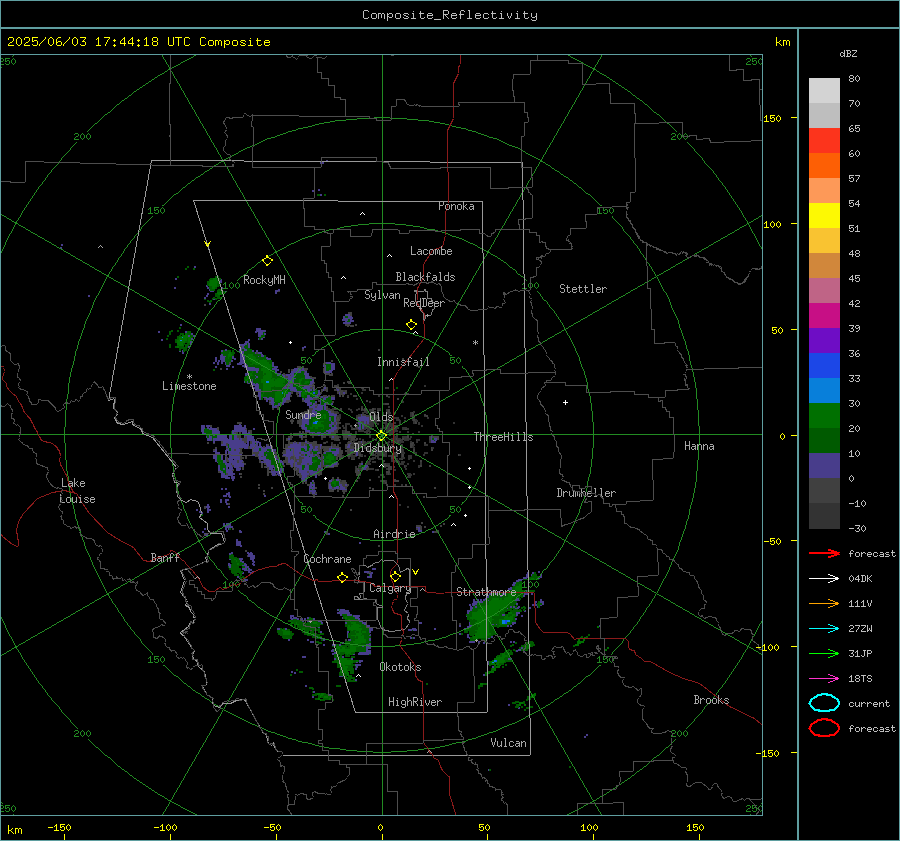This screenshot has height=841, width=900.
Task: Select the magenta 39-42 dBZ swatch
Action: pyautogui.click(x=824, y=315)
